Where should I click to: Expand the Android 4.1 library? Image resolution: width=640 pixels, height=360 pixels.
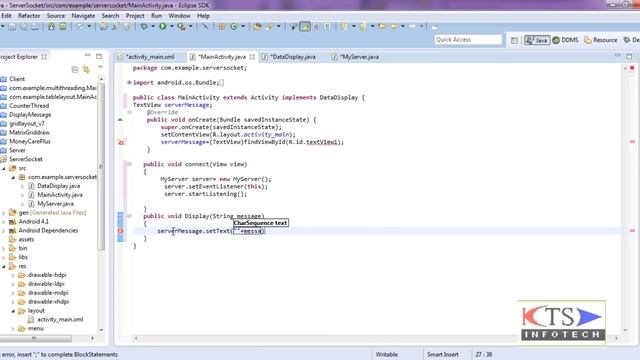[4, 222]
